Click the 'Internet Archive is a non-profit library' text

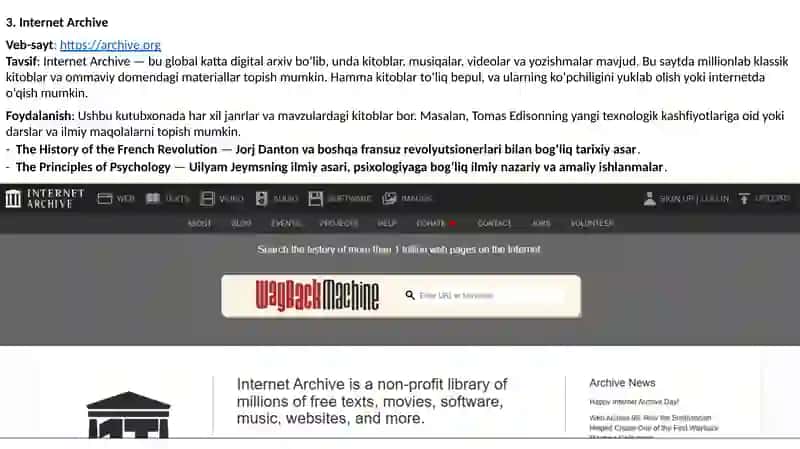tap(372, 401)
